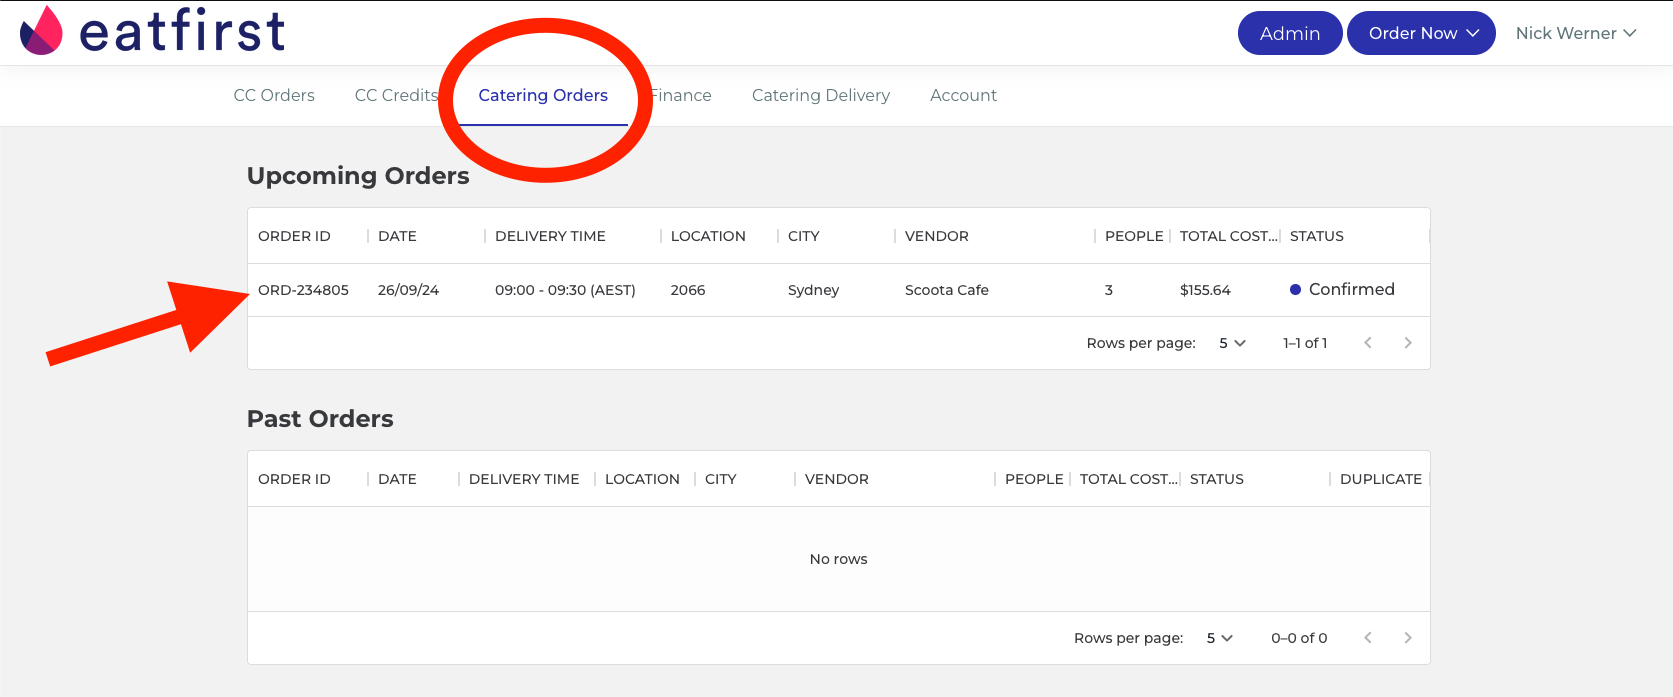Click the STATUS header in Upcoming Orders
1673x697 pixels.
click(x=1317, y=236)
